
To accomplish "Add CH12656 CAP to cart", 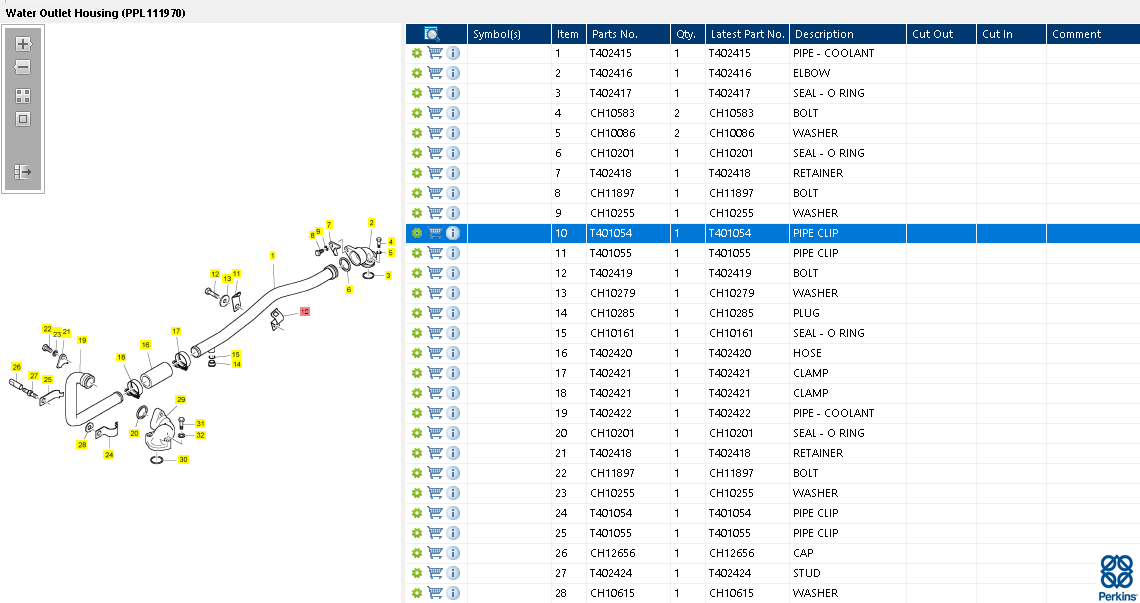I will tap(435, 553).
